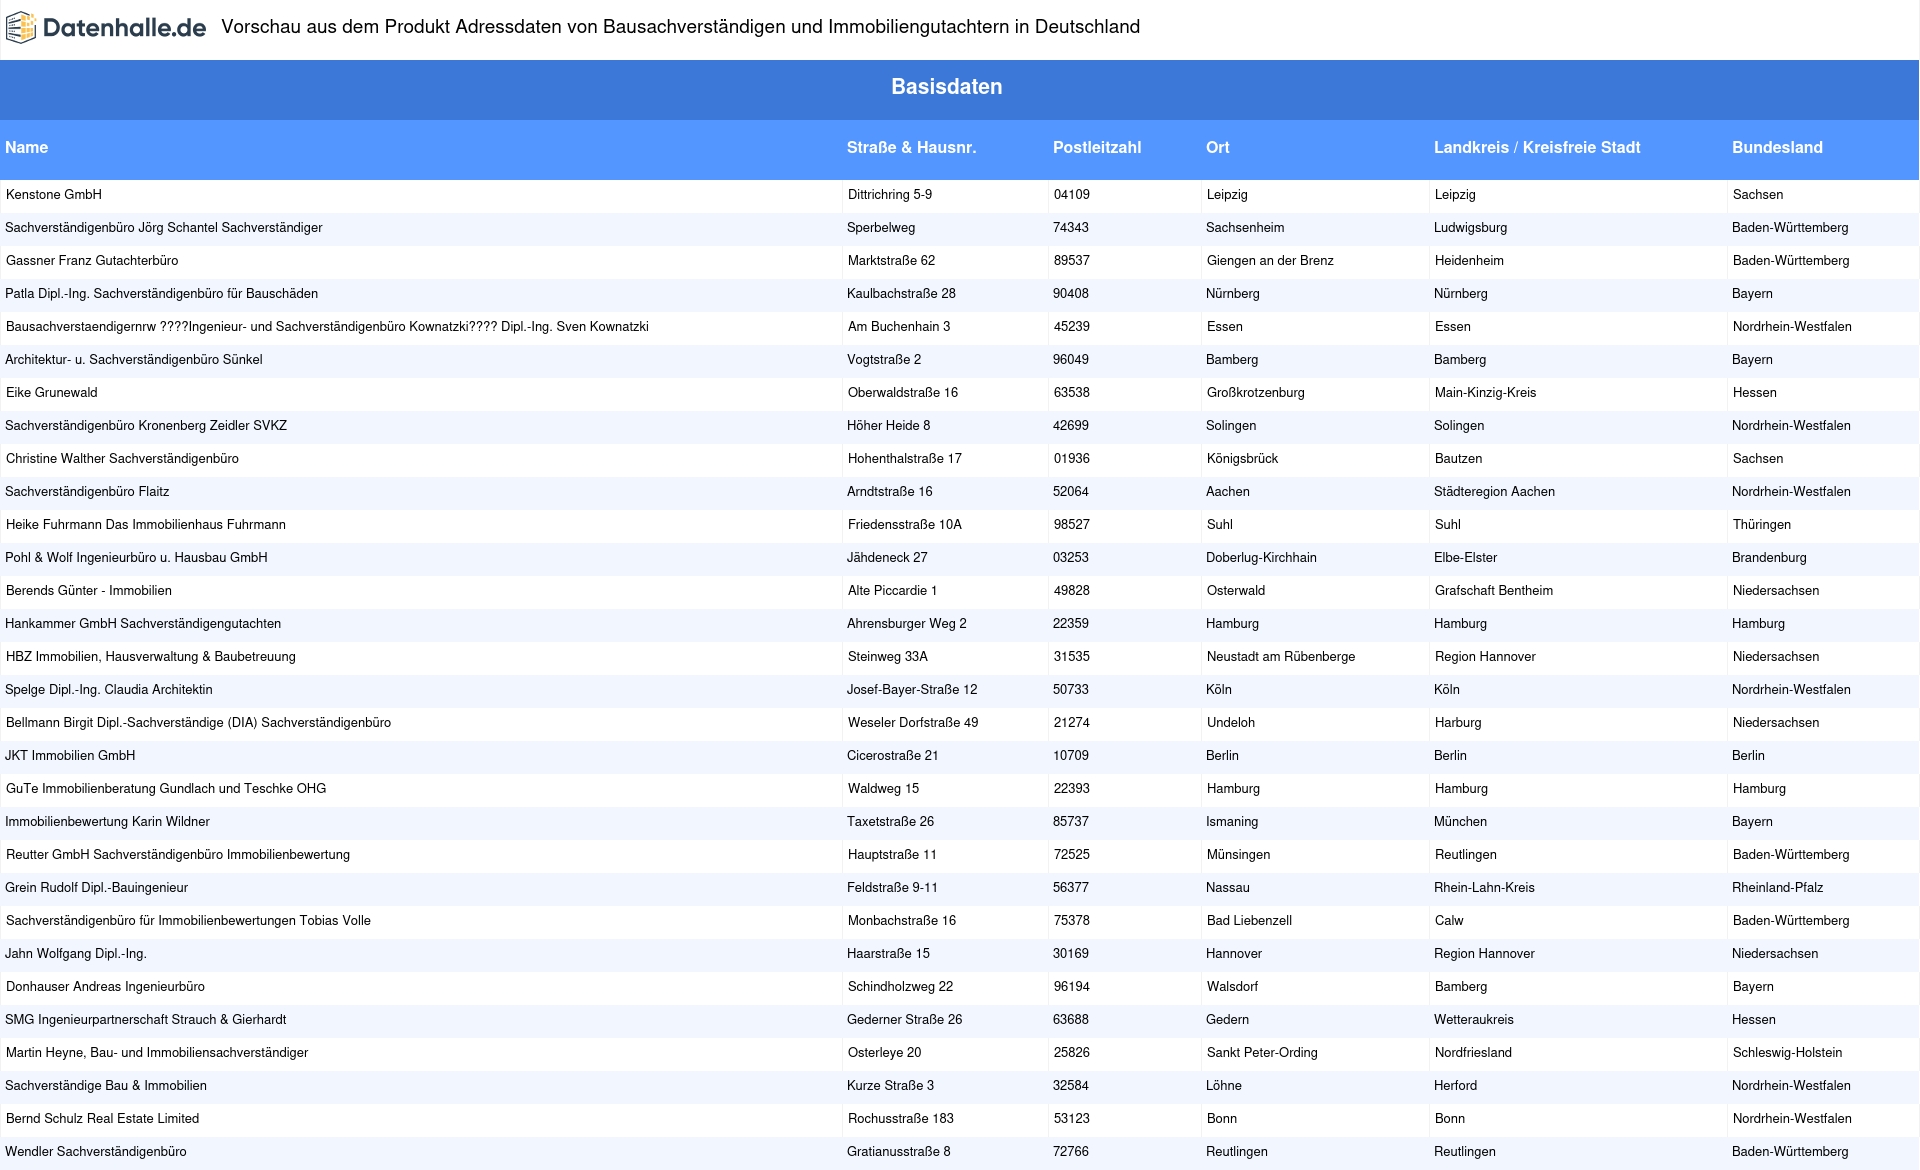Click the Ort column header

tap(1217, 147)
